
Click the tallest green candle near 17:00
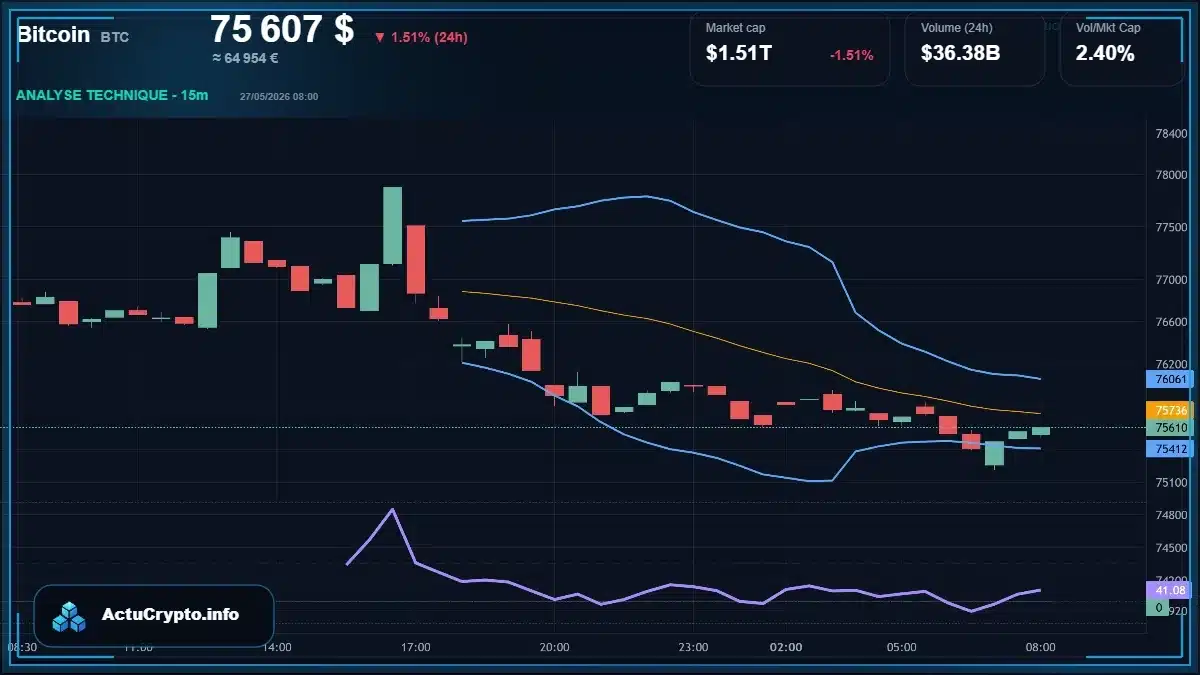click(x=393, y=225)
